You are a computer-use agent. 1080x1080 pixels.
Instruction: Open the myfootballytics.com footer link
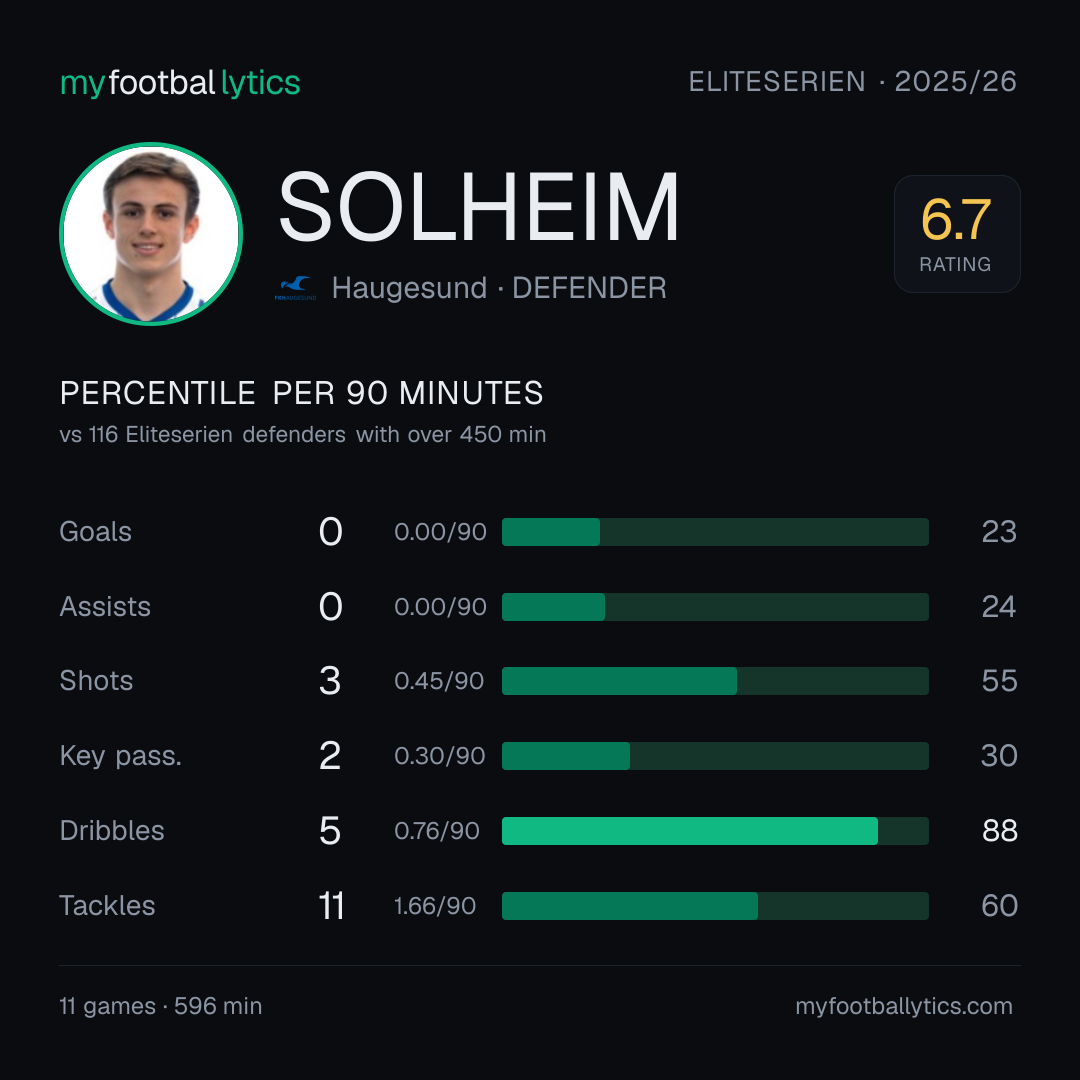(904, 1006)
